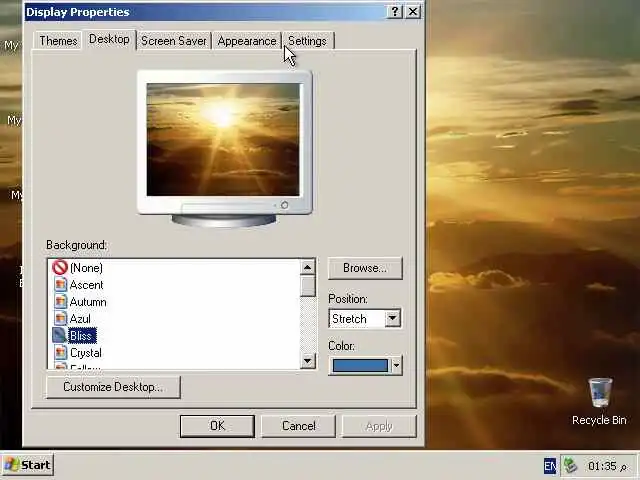
Task: Switch to the Settings tab
Action: click(x=307, y=41)
